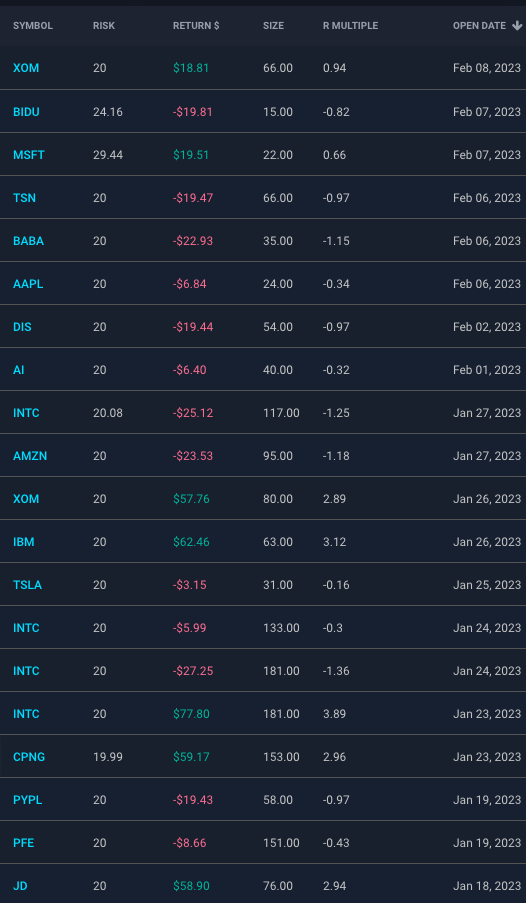Viewport: 526px width, 903px height.
Task: Open the XOM trade dated Feb 08, 2023
Action: [26, 68]
